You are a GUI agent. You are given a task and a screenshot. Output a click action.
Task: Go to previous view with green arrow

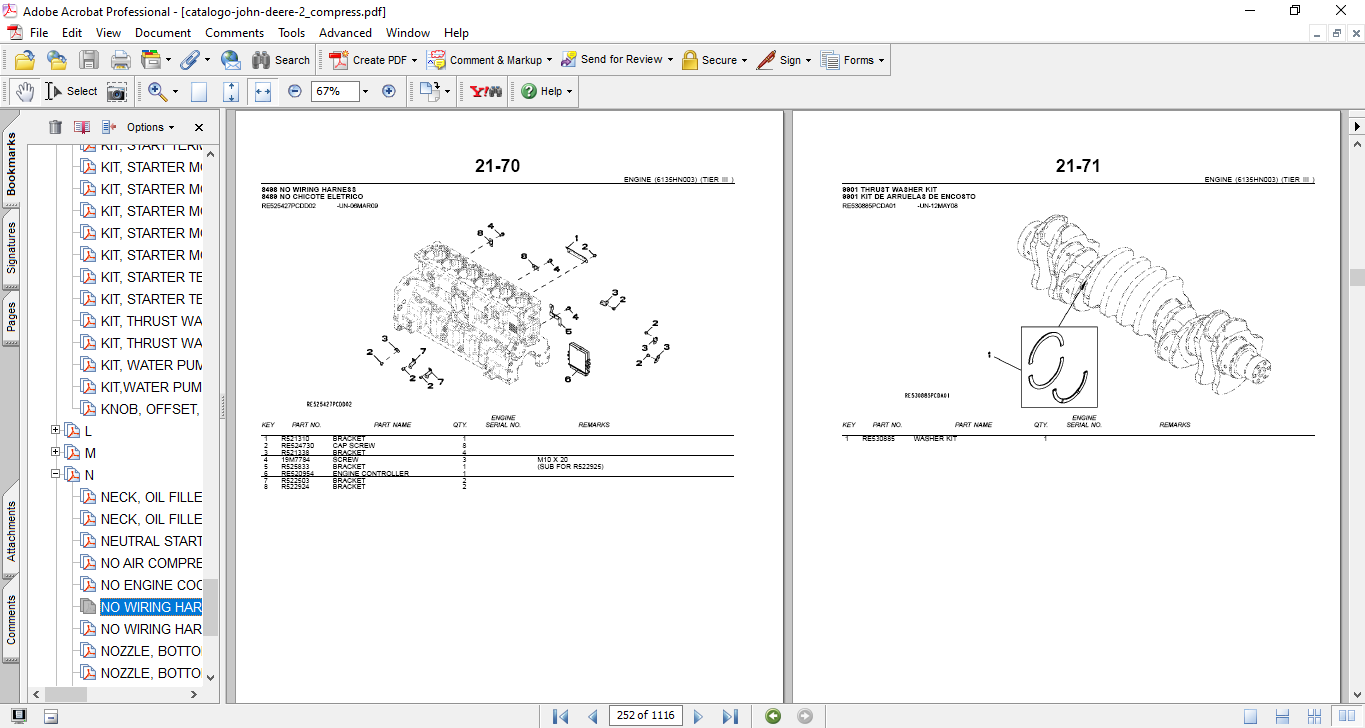772,716
